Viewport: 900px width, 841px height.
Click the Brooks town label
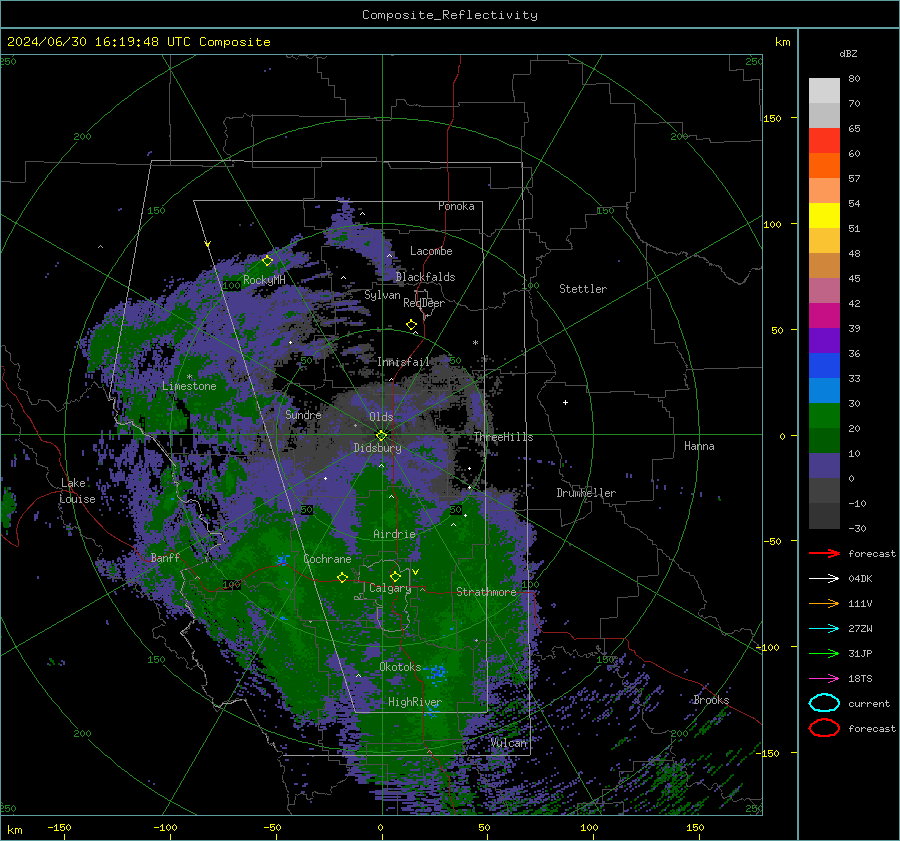pos(711,700)
